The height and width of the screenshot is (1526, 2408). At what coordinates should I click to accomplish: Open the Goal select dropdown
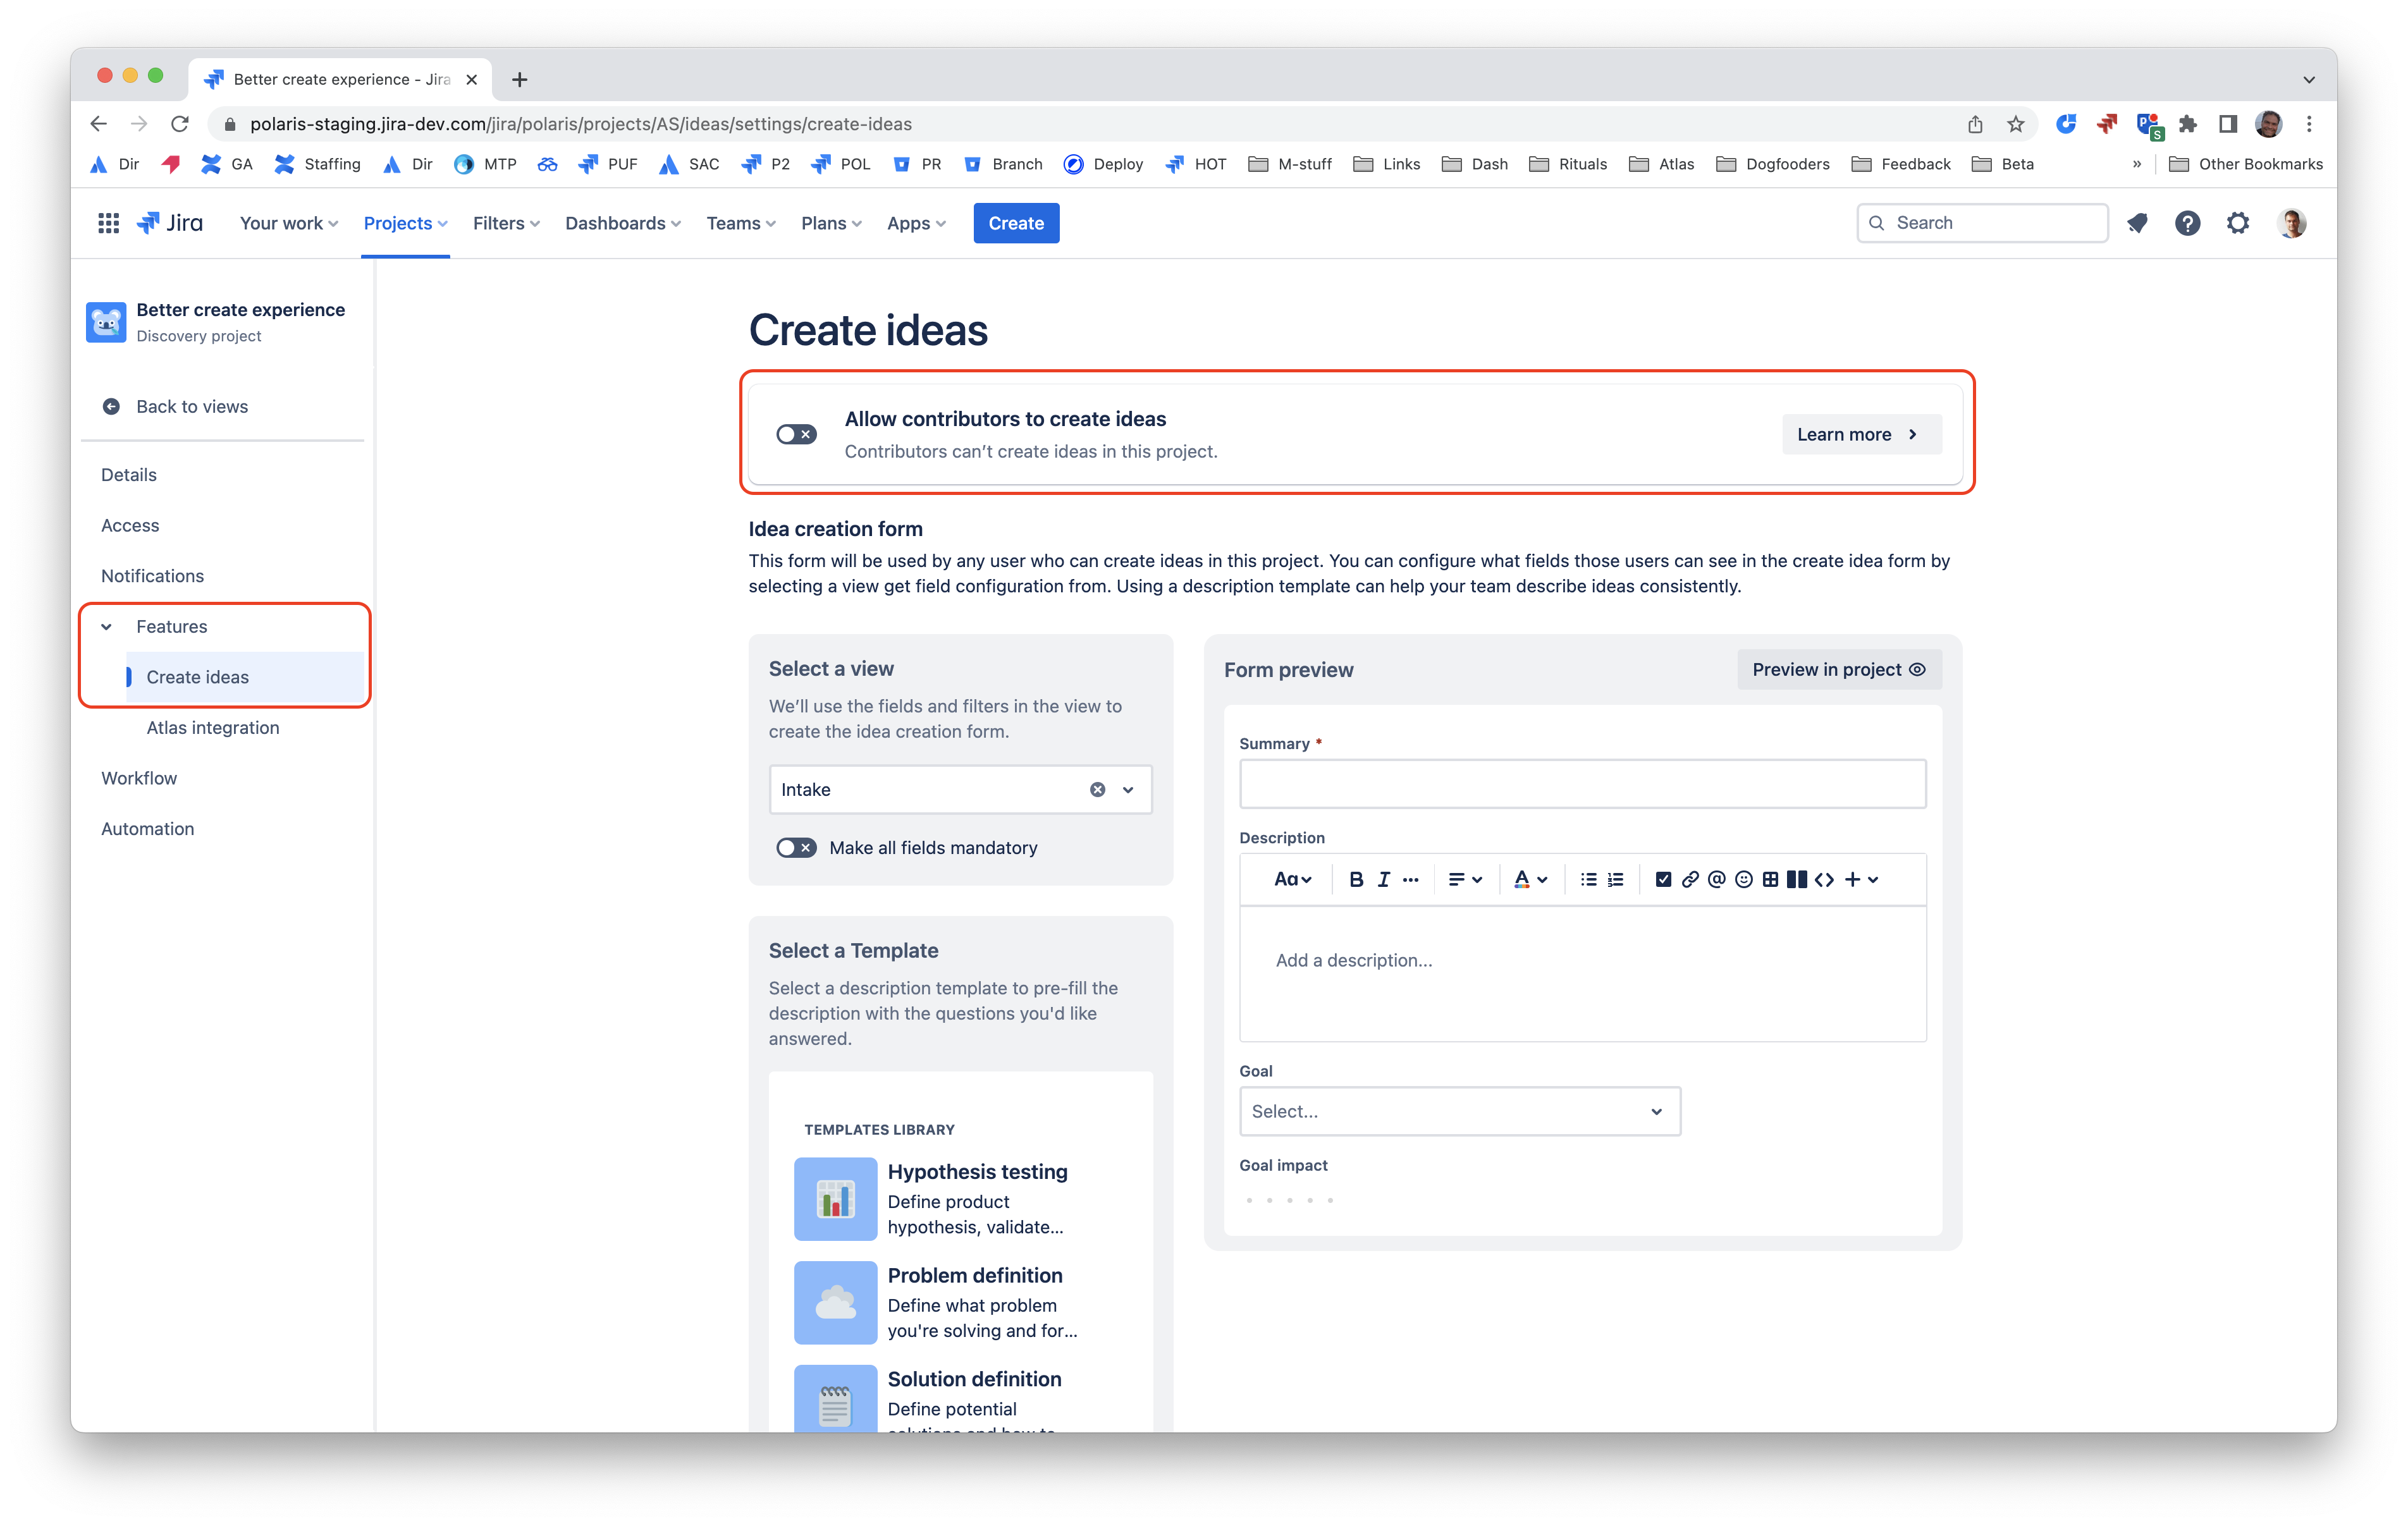pos(1457,1110)
